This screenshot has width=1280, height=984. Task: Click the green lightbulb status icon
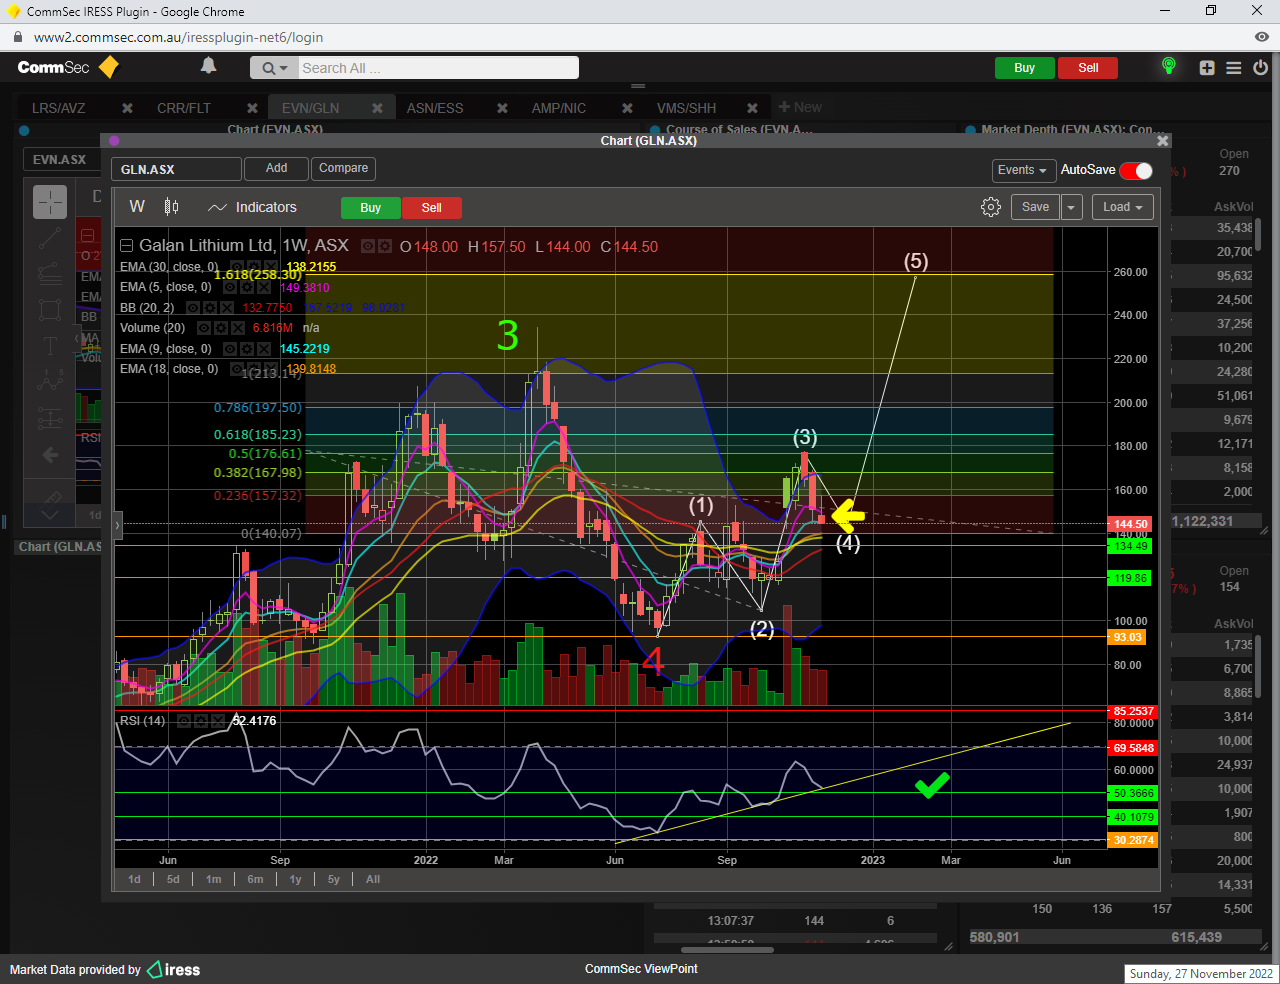(x=1168, y=66)
